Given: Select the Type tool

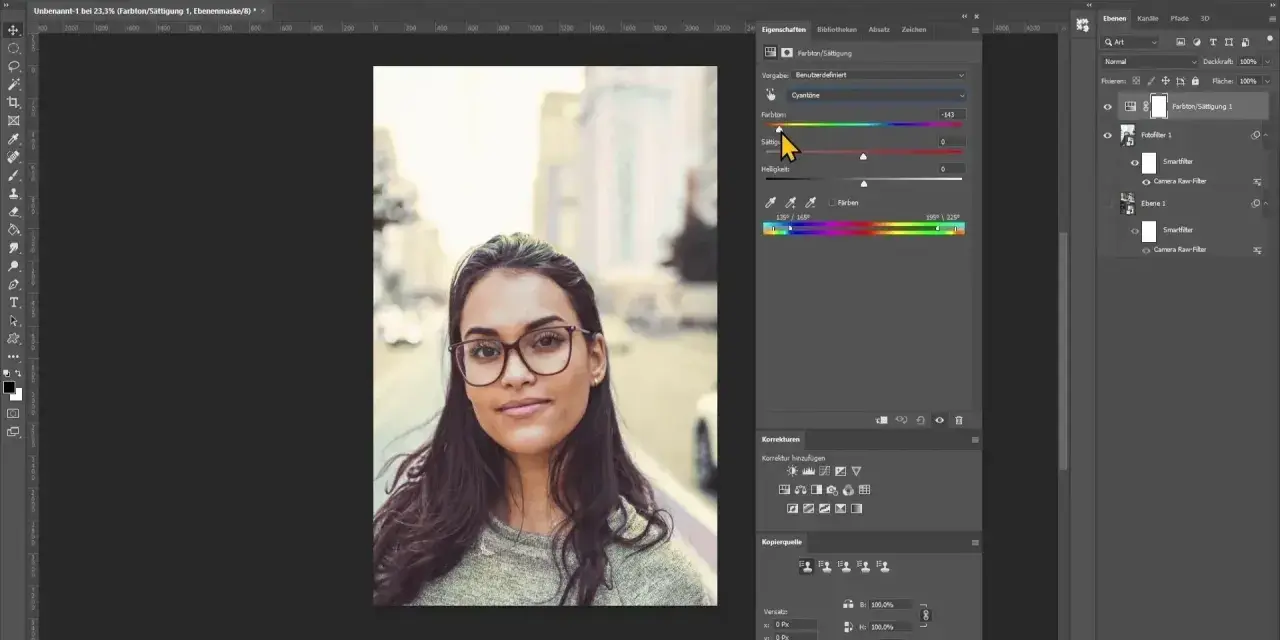Looking at the screenshot, I should [13, 302].
